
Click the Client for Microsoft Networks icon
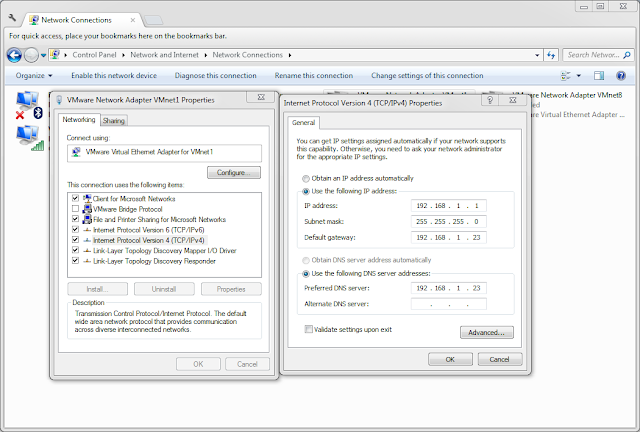pyautogui.click(x=87, y=199)
